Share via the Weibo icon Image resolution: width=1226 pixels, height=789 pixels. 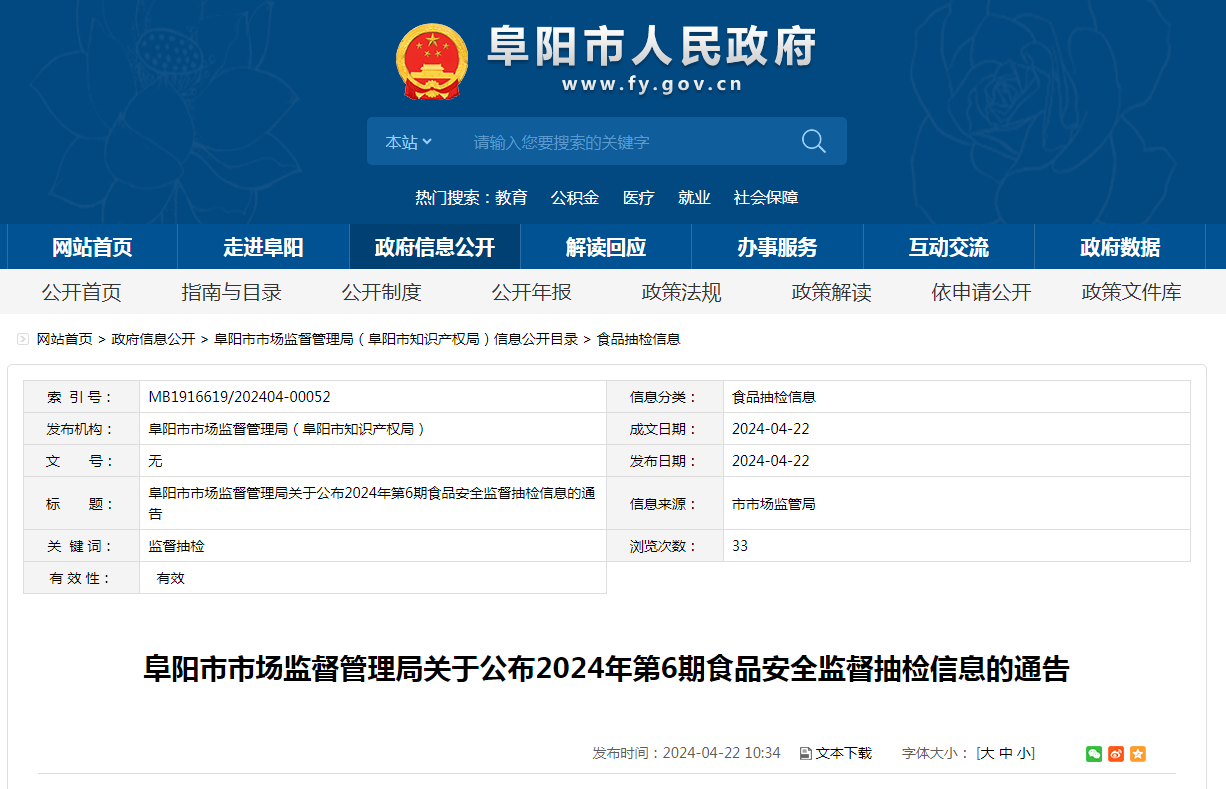pyautogui.click(x=1116, y=753)
